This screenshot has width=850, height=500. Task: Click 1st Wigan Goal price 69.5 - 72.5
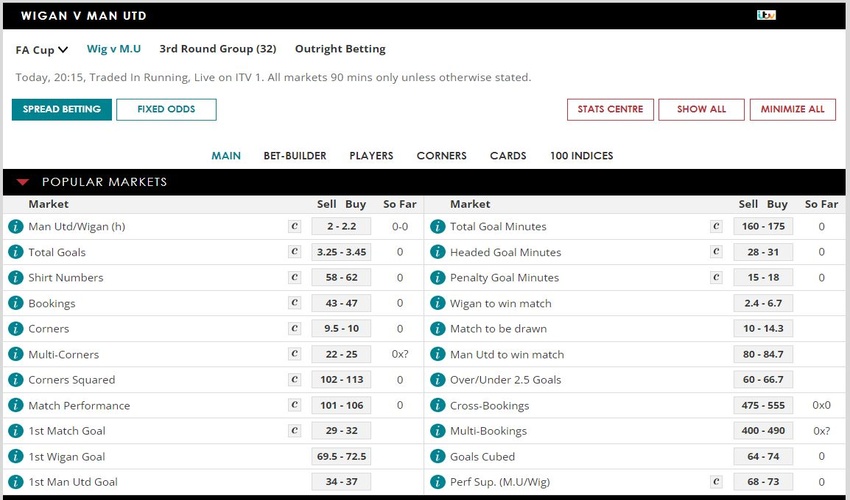click(342, 456)
